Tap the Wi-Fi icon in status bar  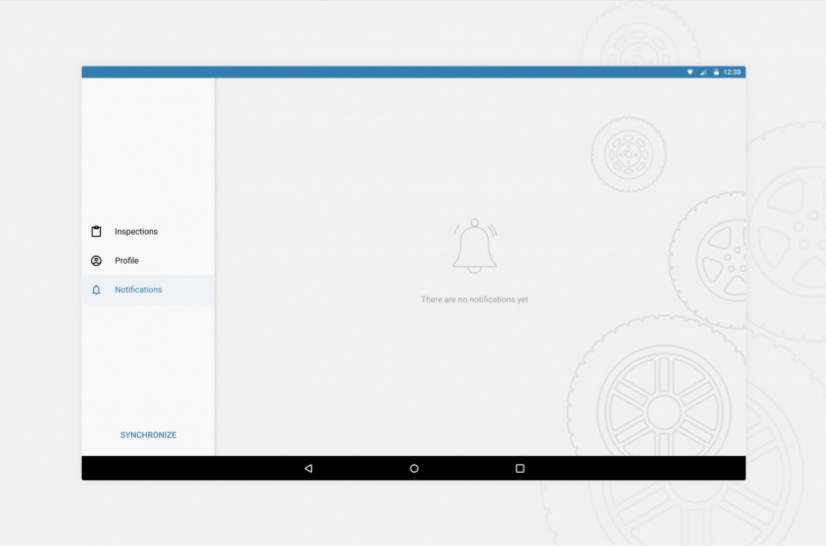[x=690, y=72]
